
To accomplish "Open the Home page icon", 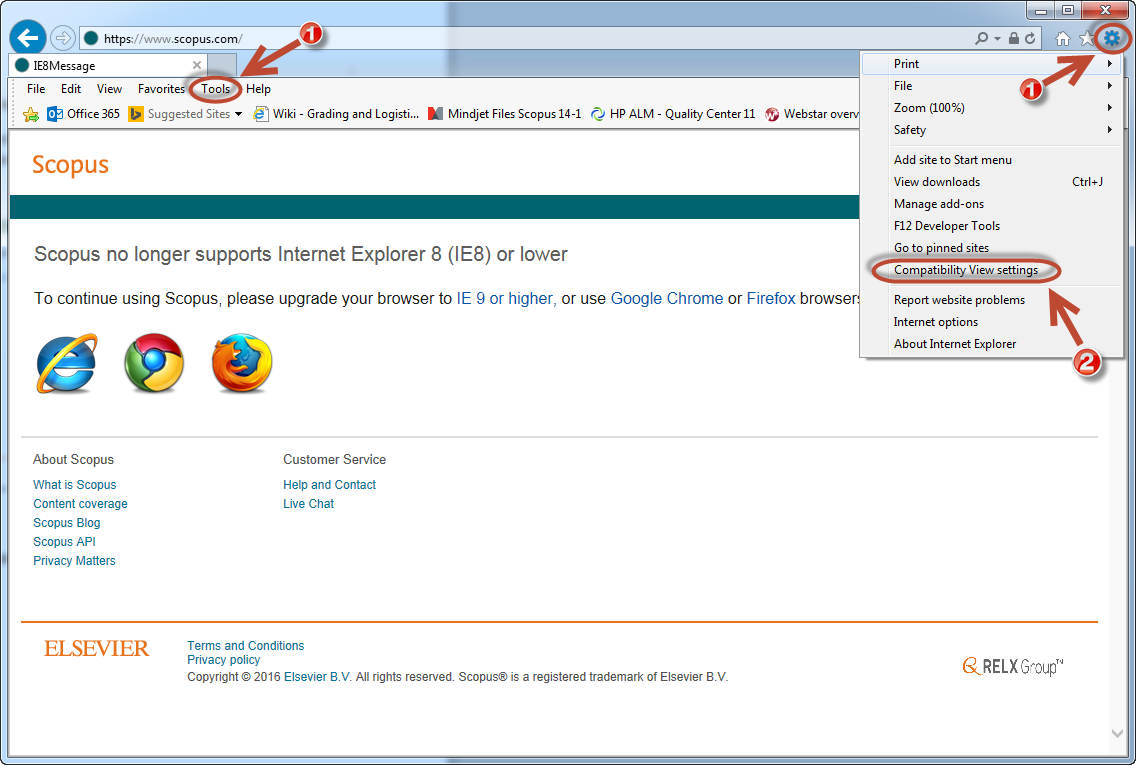I will click(1062, 38).
